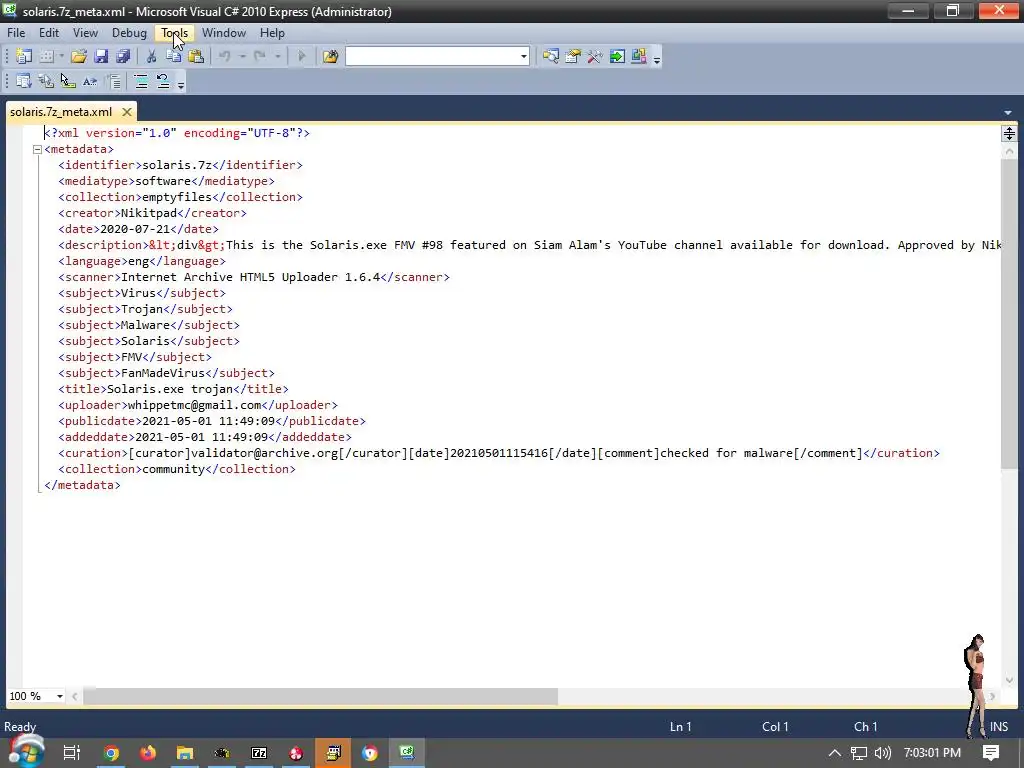This screenshot has width=1024, height=768.
Task: Click the Open File folder icon
Action: tap(78, 57)
